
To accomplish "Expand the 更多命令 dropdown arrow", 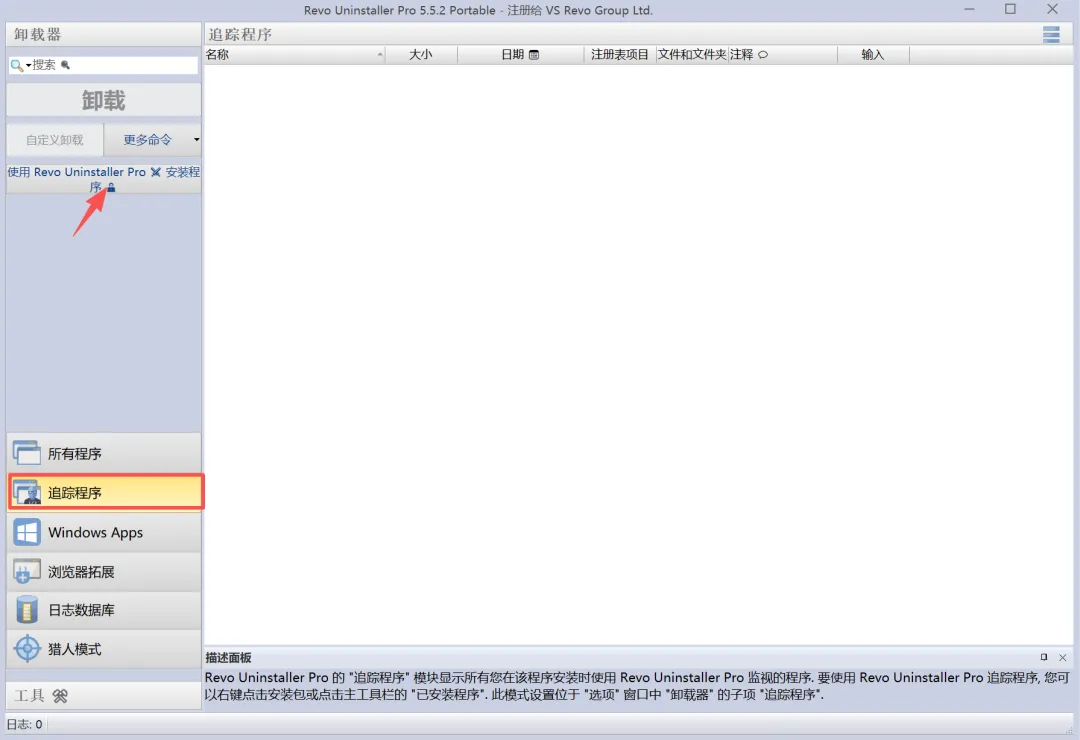I will pyautogui.click(x=196, y=140).
